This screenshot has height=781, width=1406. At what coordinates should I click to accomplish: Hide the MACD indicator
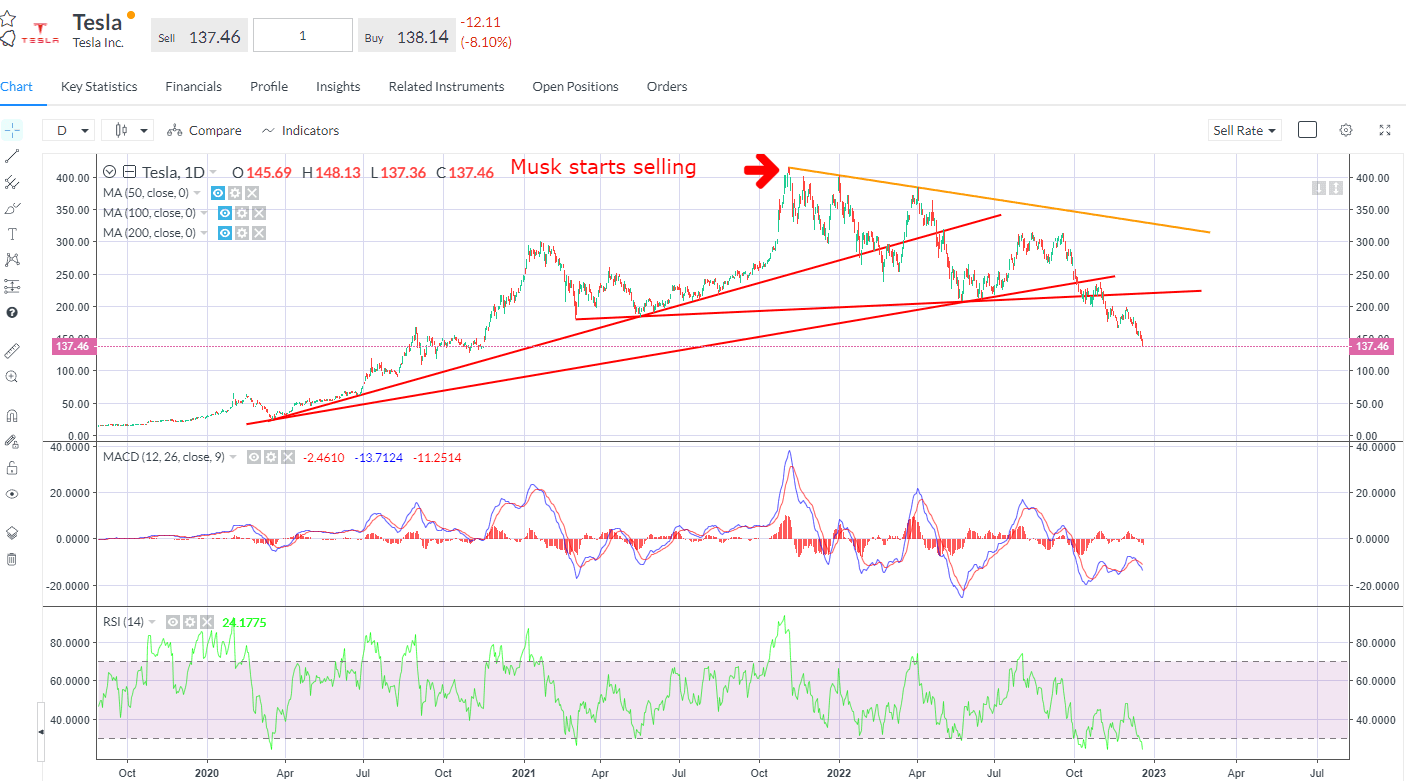click(254, 457)
